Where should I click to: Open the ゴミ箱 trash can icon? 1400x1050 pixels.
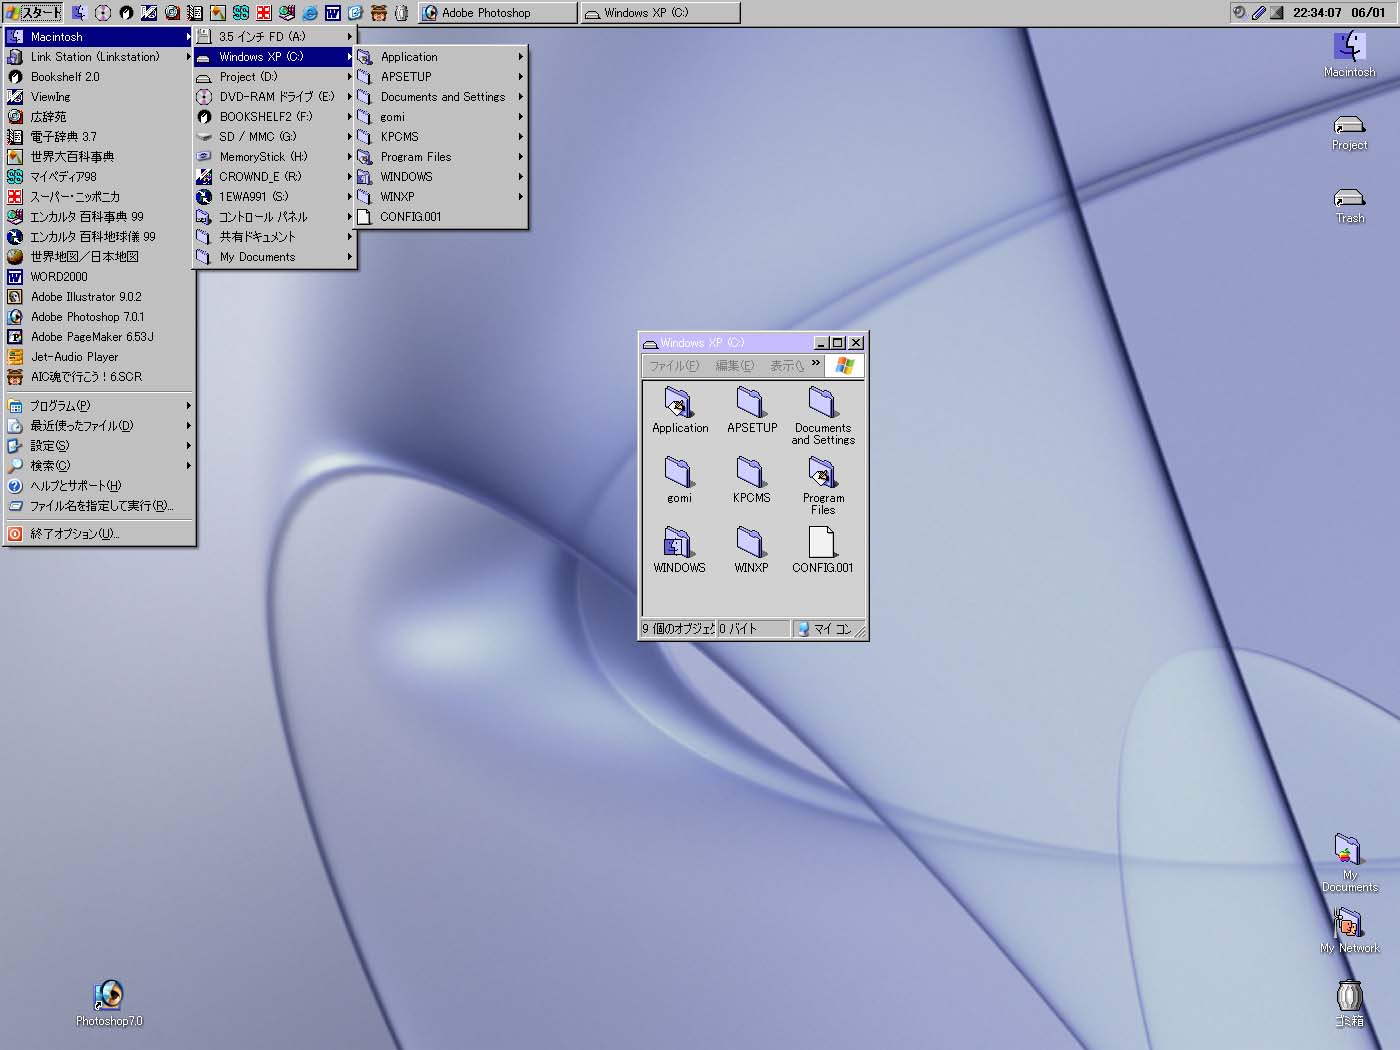pos(1350,1003)
